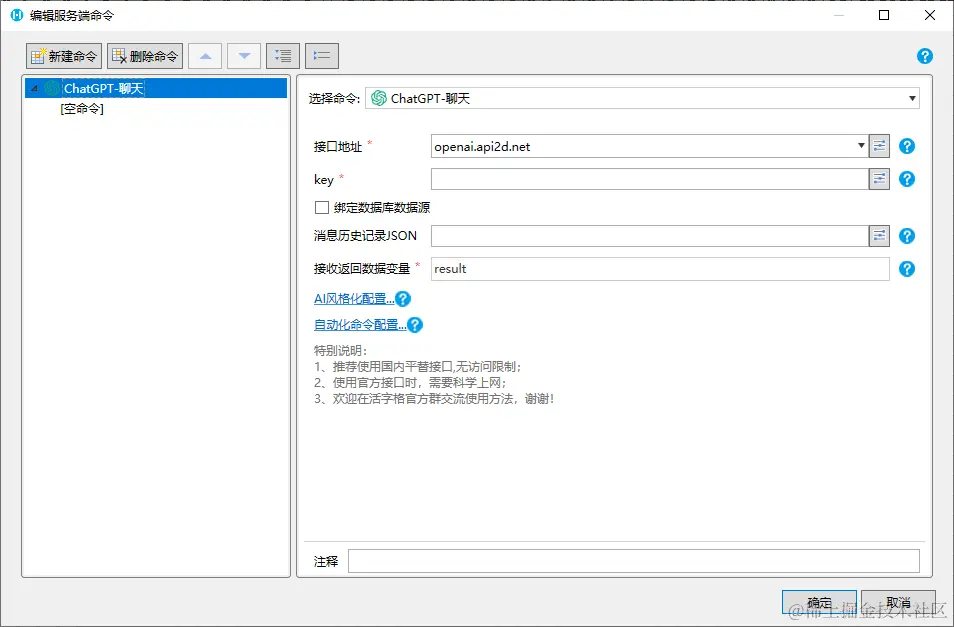
Task: Click the 消息历史记录JSON input field
Action: (x=649, y=236)
